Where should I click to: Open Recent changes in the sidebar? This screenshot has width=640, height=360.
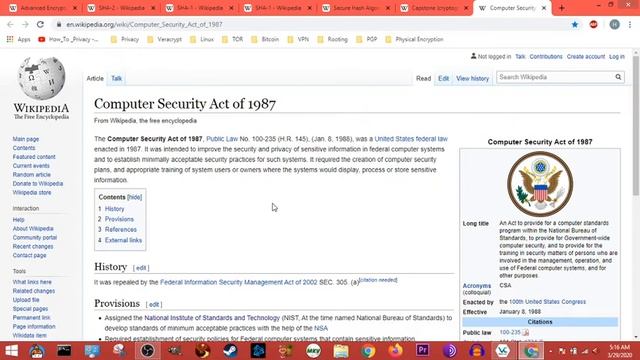point(33,247)
